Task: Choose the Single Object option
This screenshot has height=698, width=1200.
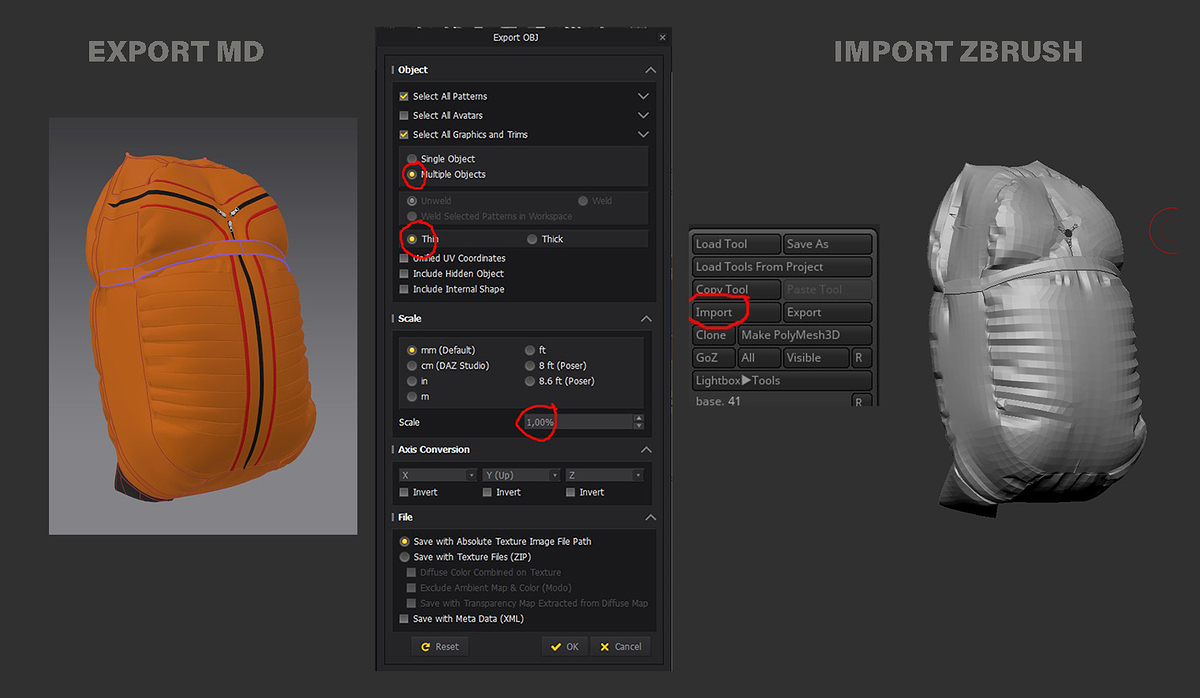Action: pyautogui.click(x=411, y=159)
